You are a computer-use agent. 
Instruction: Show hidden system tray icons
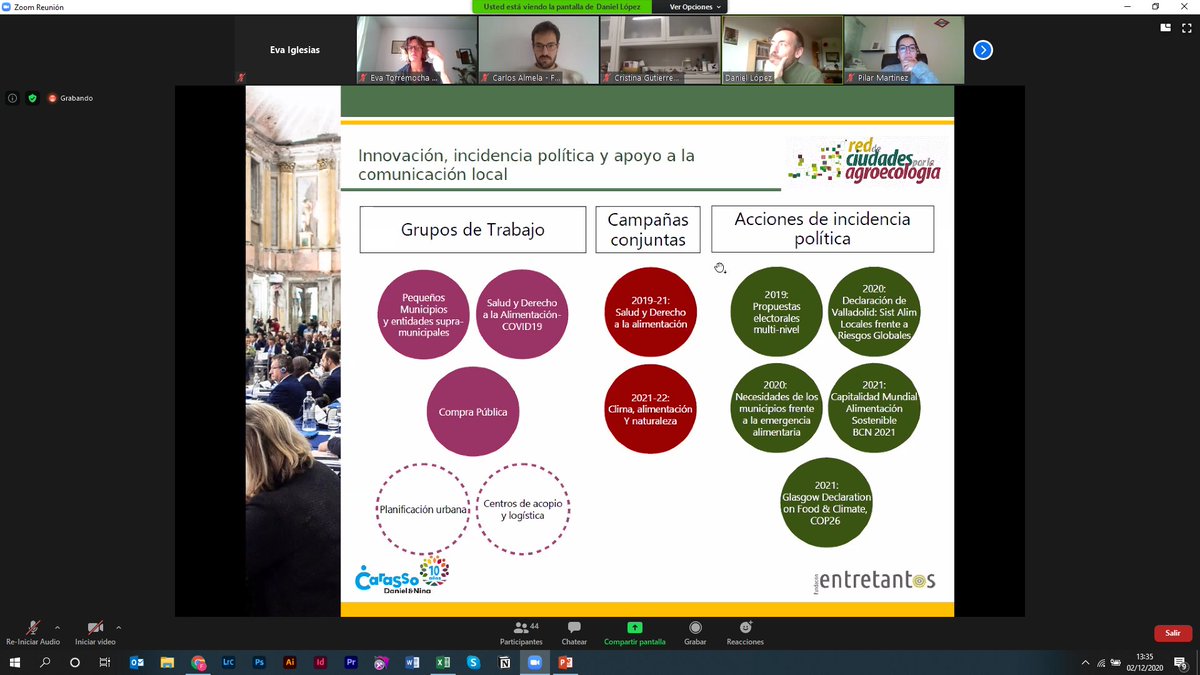(x=1084, y=662)
